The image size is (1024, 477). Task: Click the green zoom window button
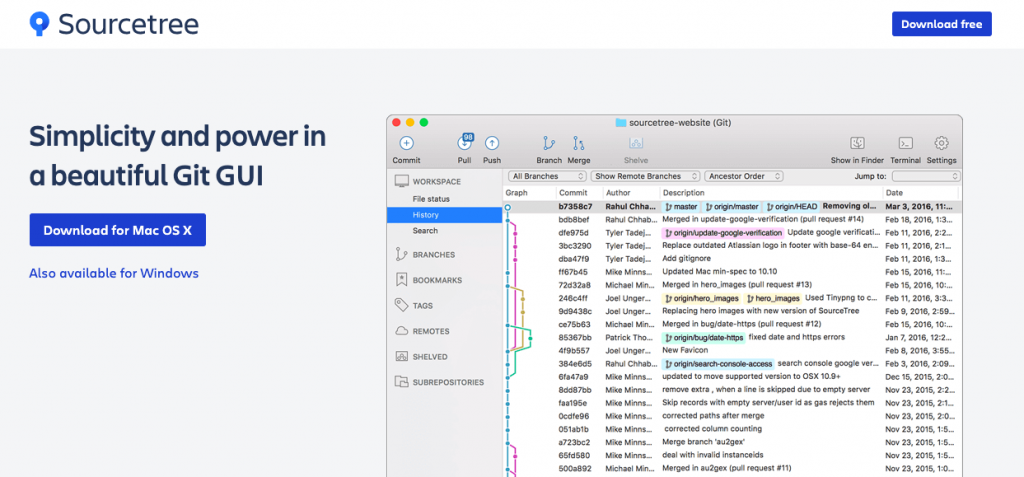424,122
